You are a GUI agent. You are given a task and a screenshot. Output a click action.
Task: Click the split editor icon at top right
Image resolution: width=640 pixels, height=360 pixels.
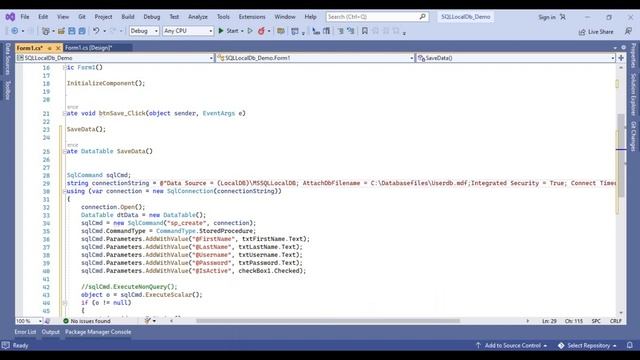pyautogui.click(x=621, y=58)
